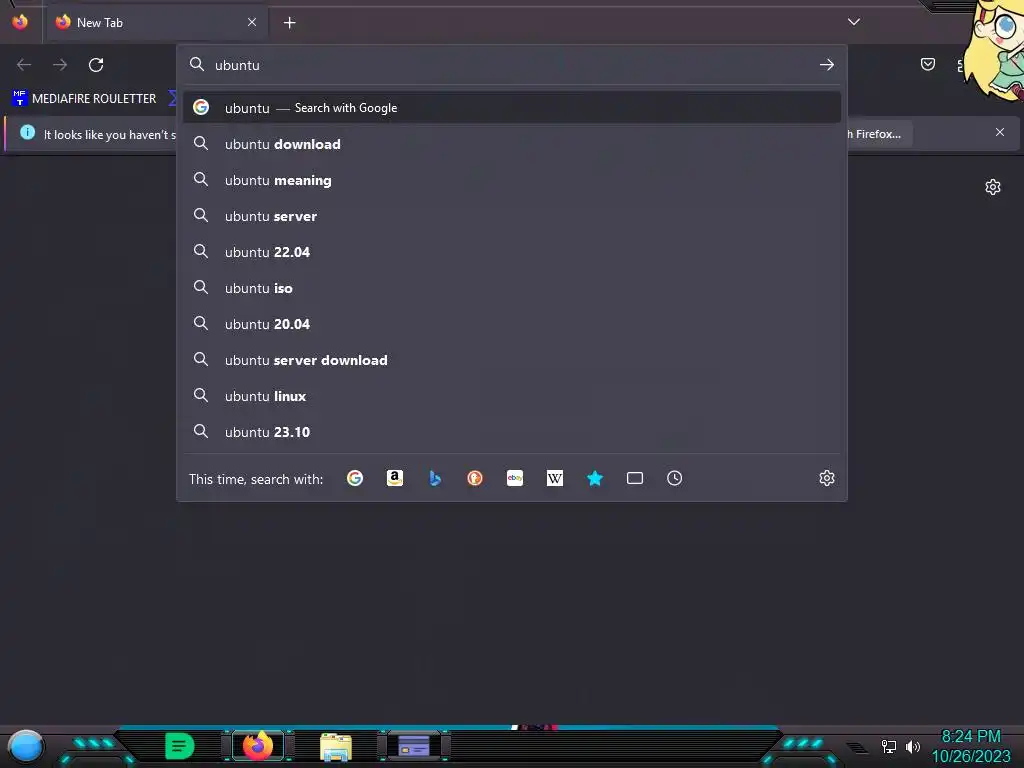
Task: Open the Firefox View button
Action: click(20, 22)
